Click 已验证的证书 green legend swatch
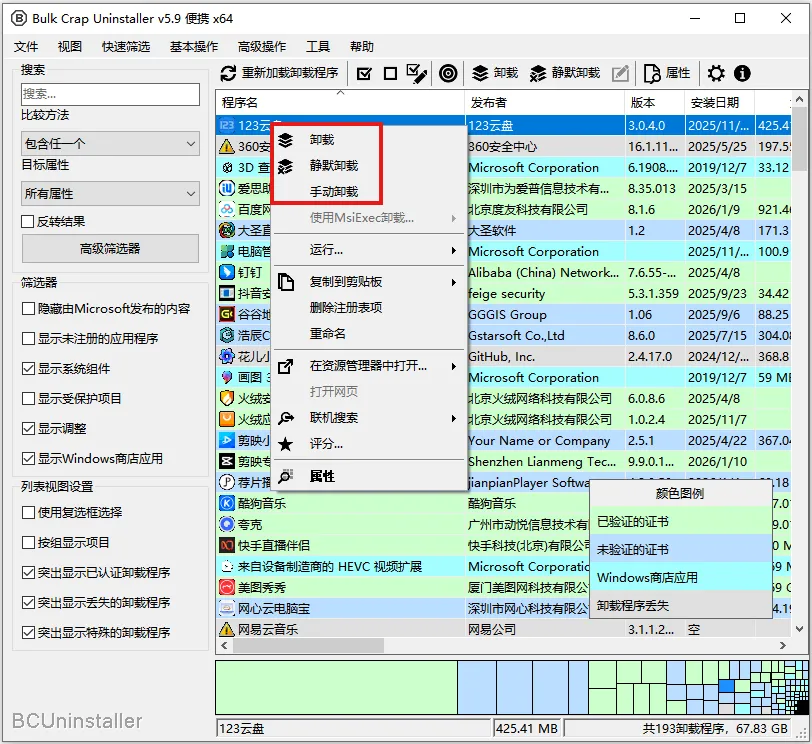812x744 pixels. click(x=681, y=521)
